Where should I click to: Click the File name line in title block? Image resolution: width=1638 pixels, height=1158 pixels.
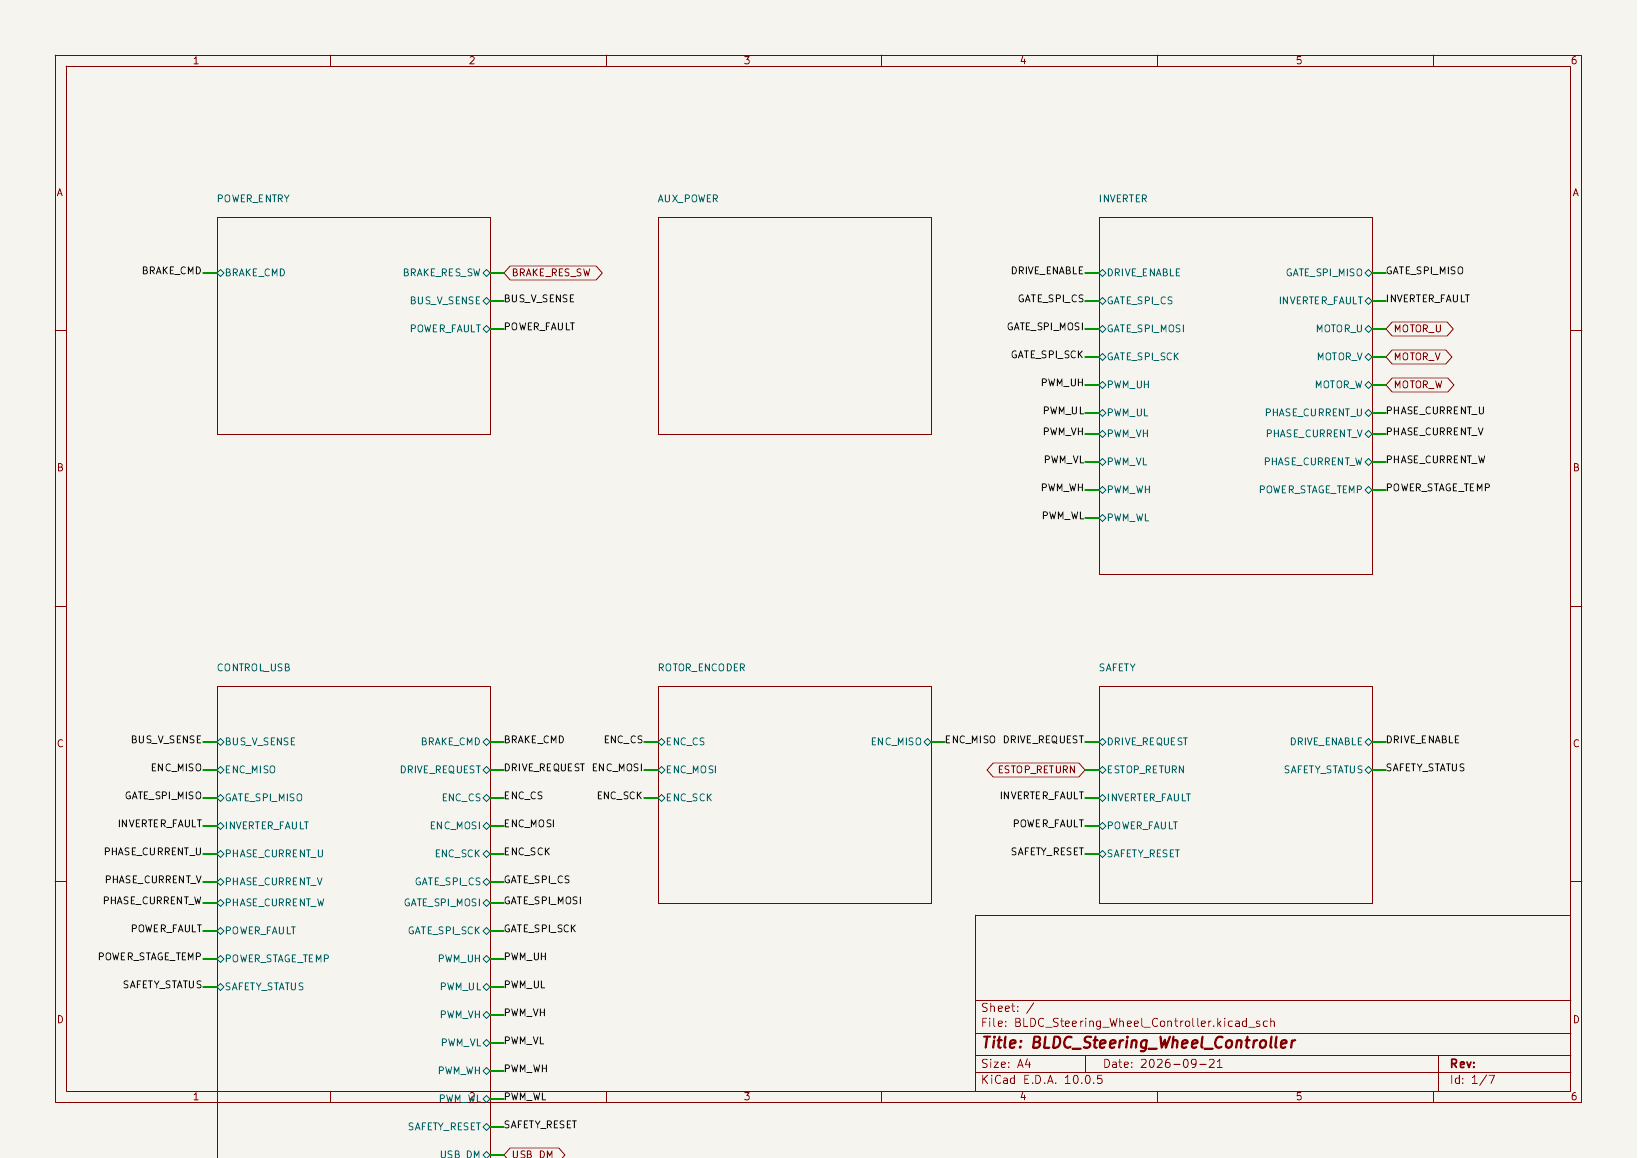(x=1128, y=1023)
